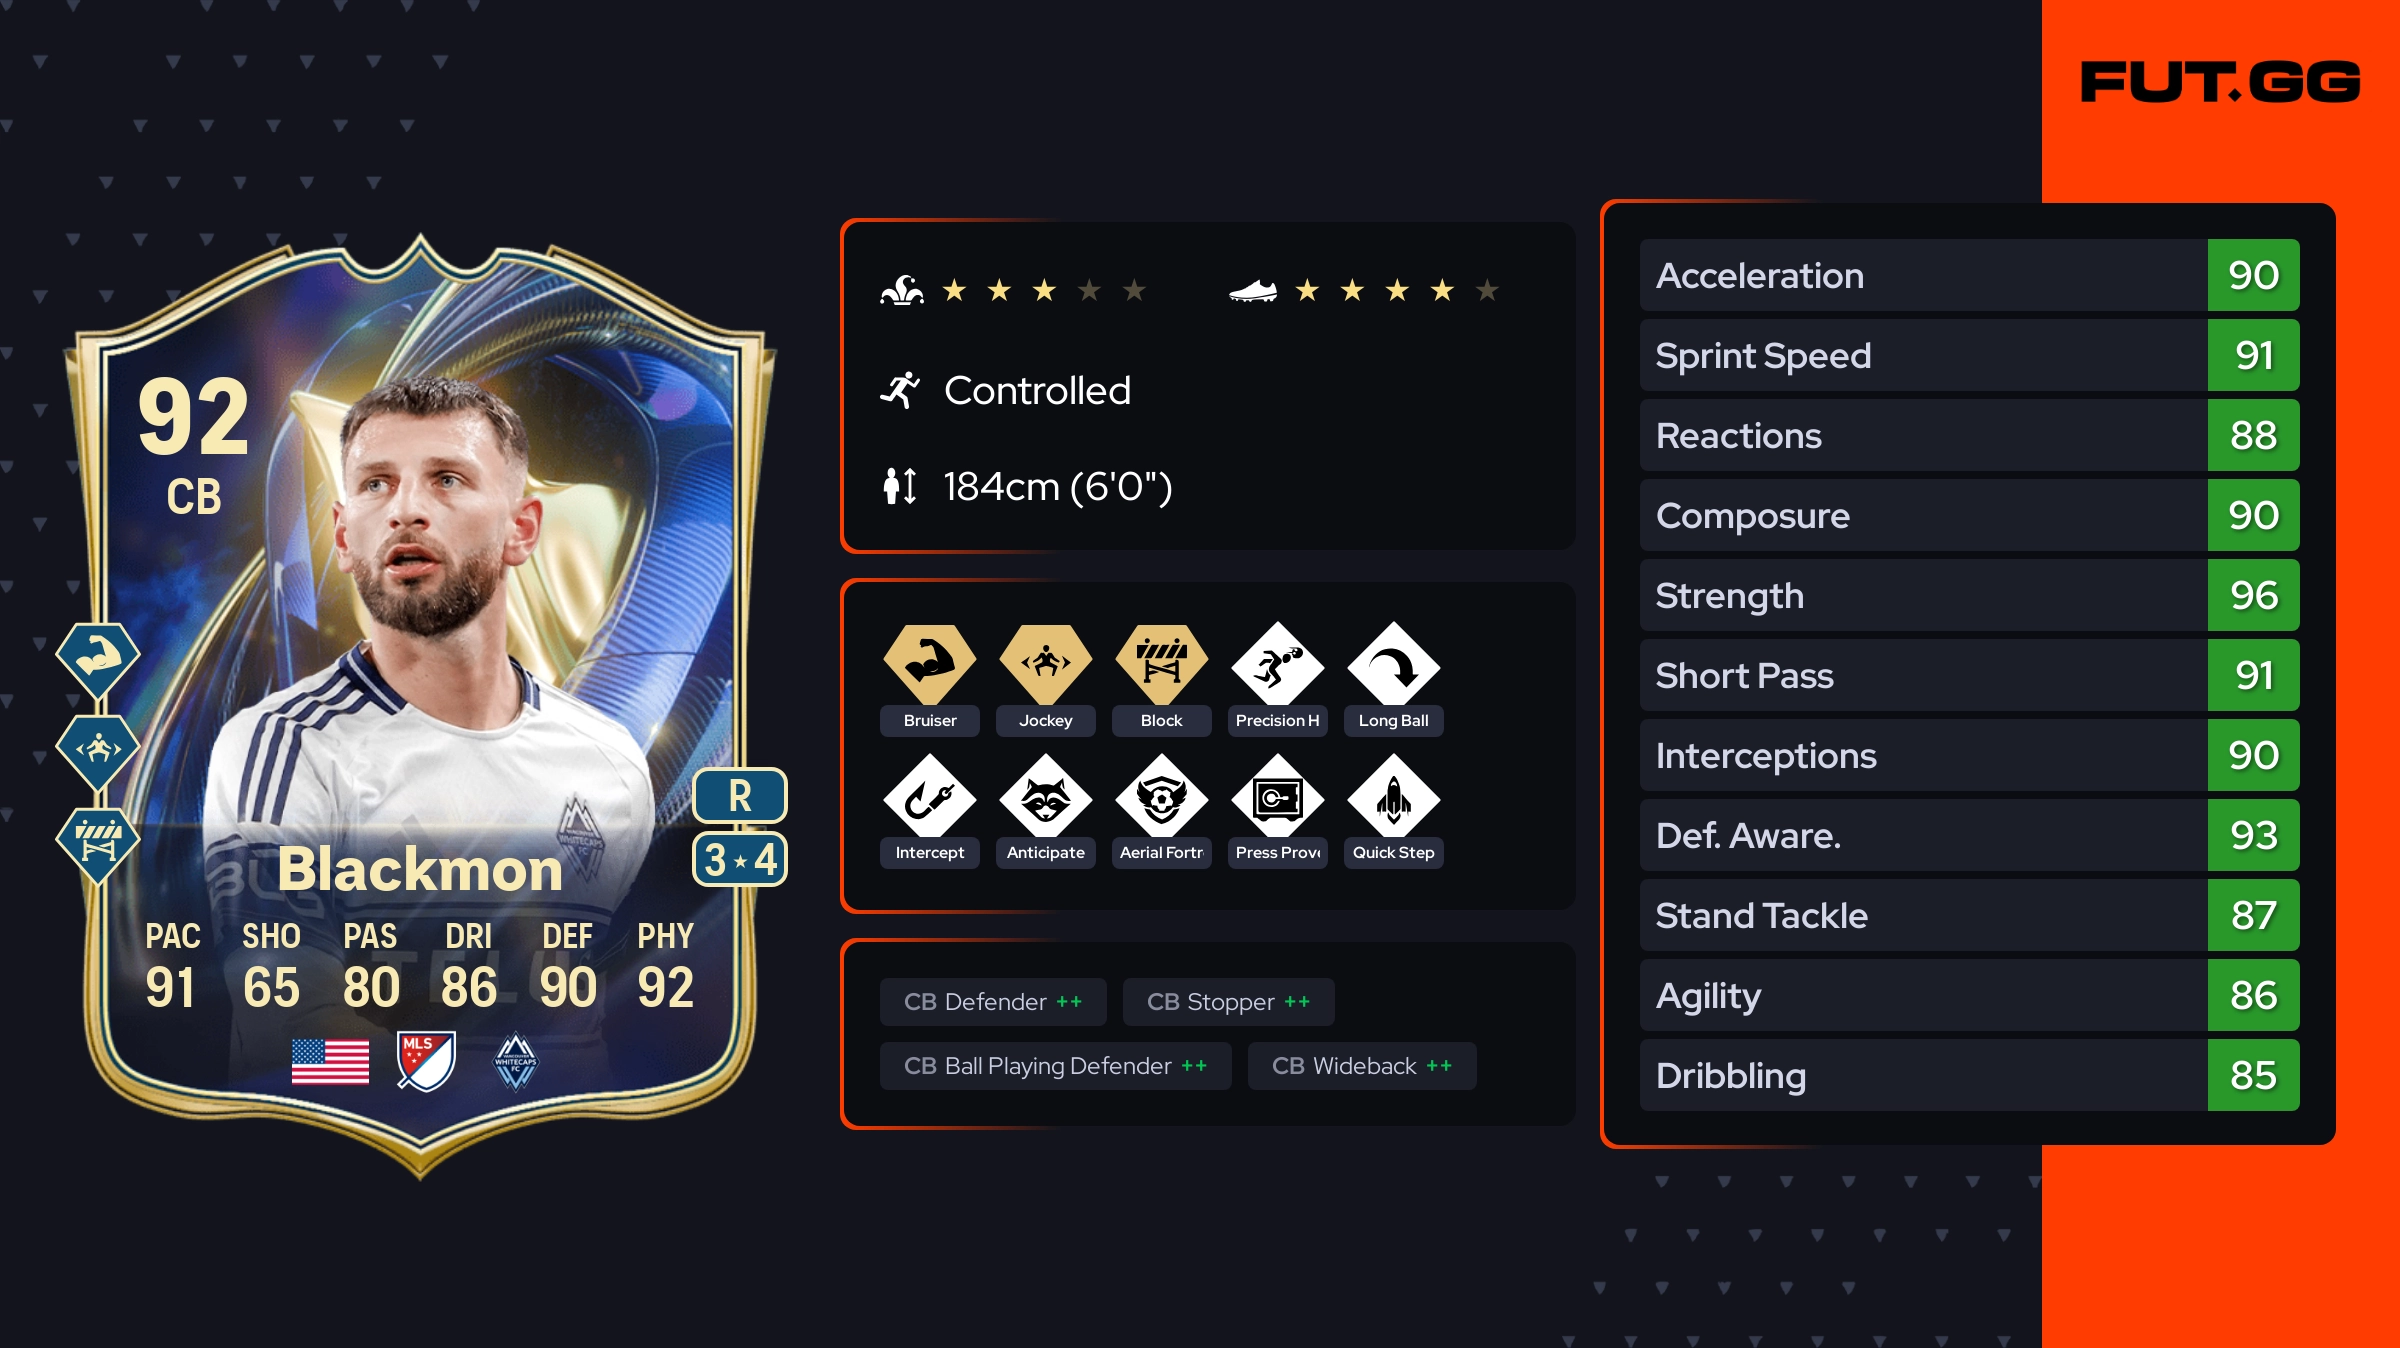Click the Vancouver Whitecaps club badge
Viewport: 2400px width, 1348px height.
coord(516,1061)
